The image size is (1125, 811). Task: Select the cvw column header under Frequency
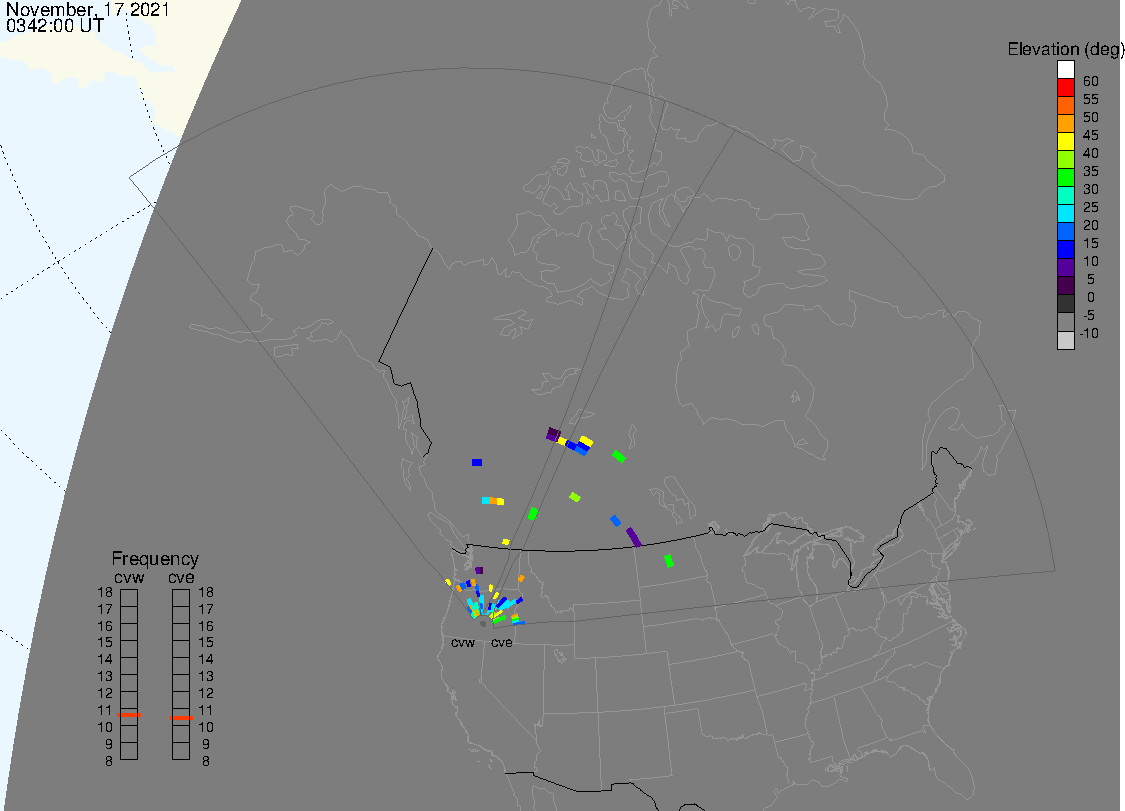[129, 576]
